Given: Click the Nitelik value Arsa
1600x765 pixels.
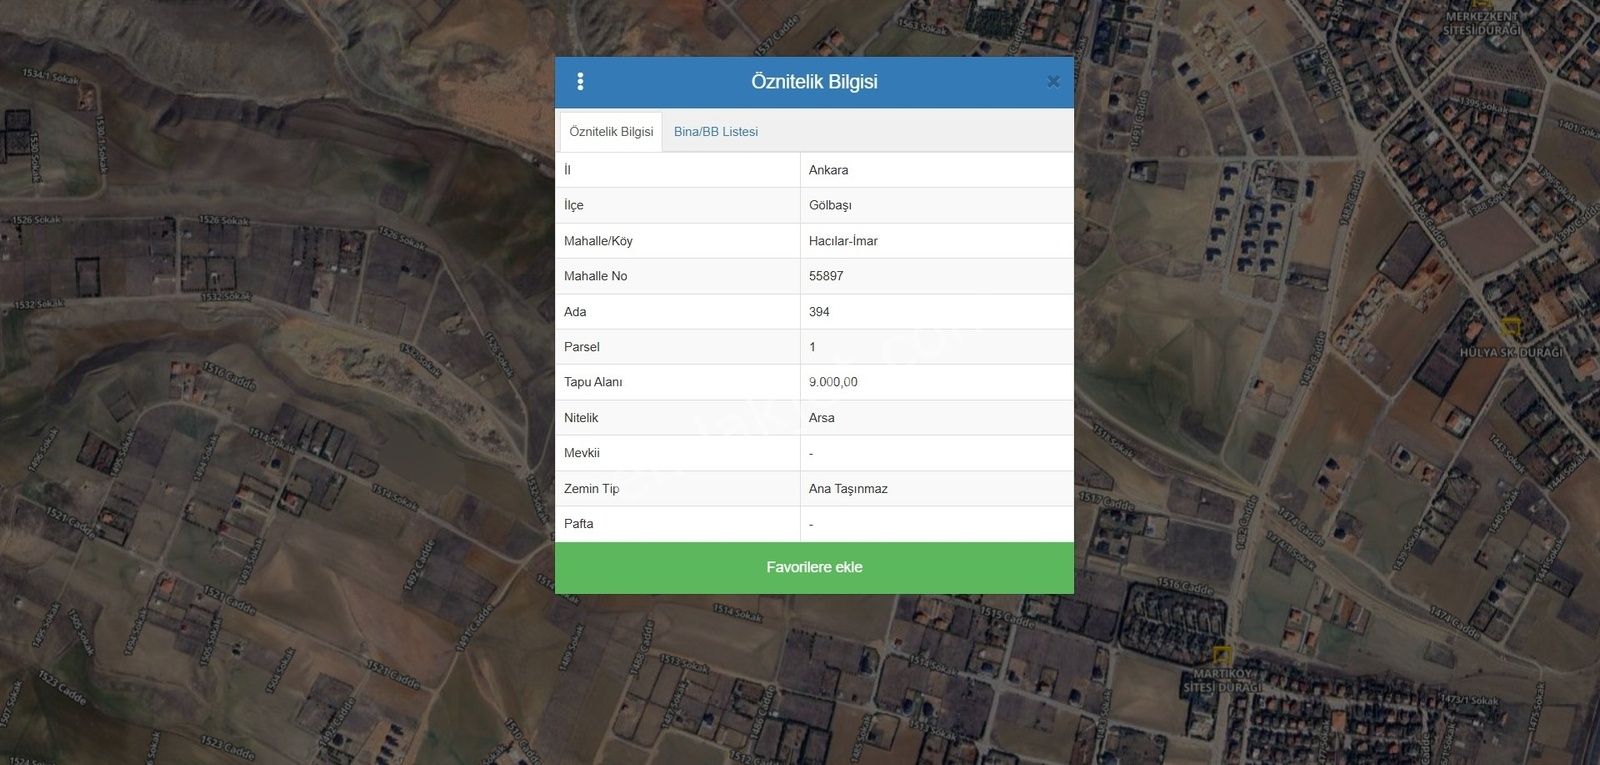Looking at the screenshot, I should (x=821, y=418).
